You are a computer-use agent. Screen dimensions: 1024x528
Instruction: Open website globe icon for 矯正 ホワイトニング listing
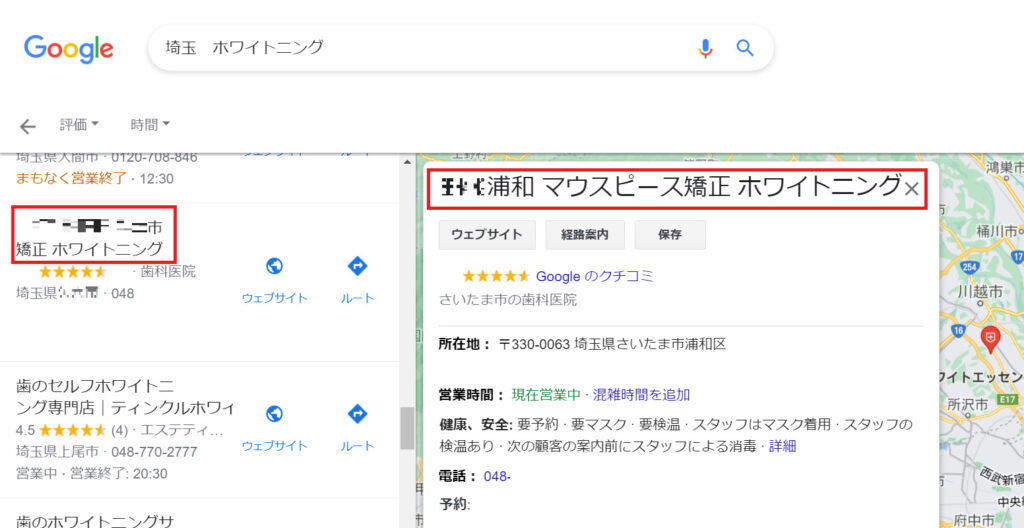tap(274, 267)
